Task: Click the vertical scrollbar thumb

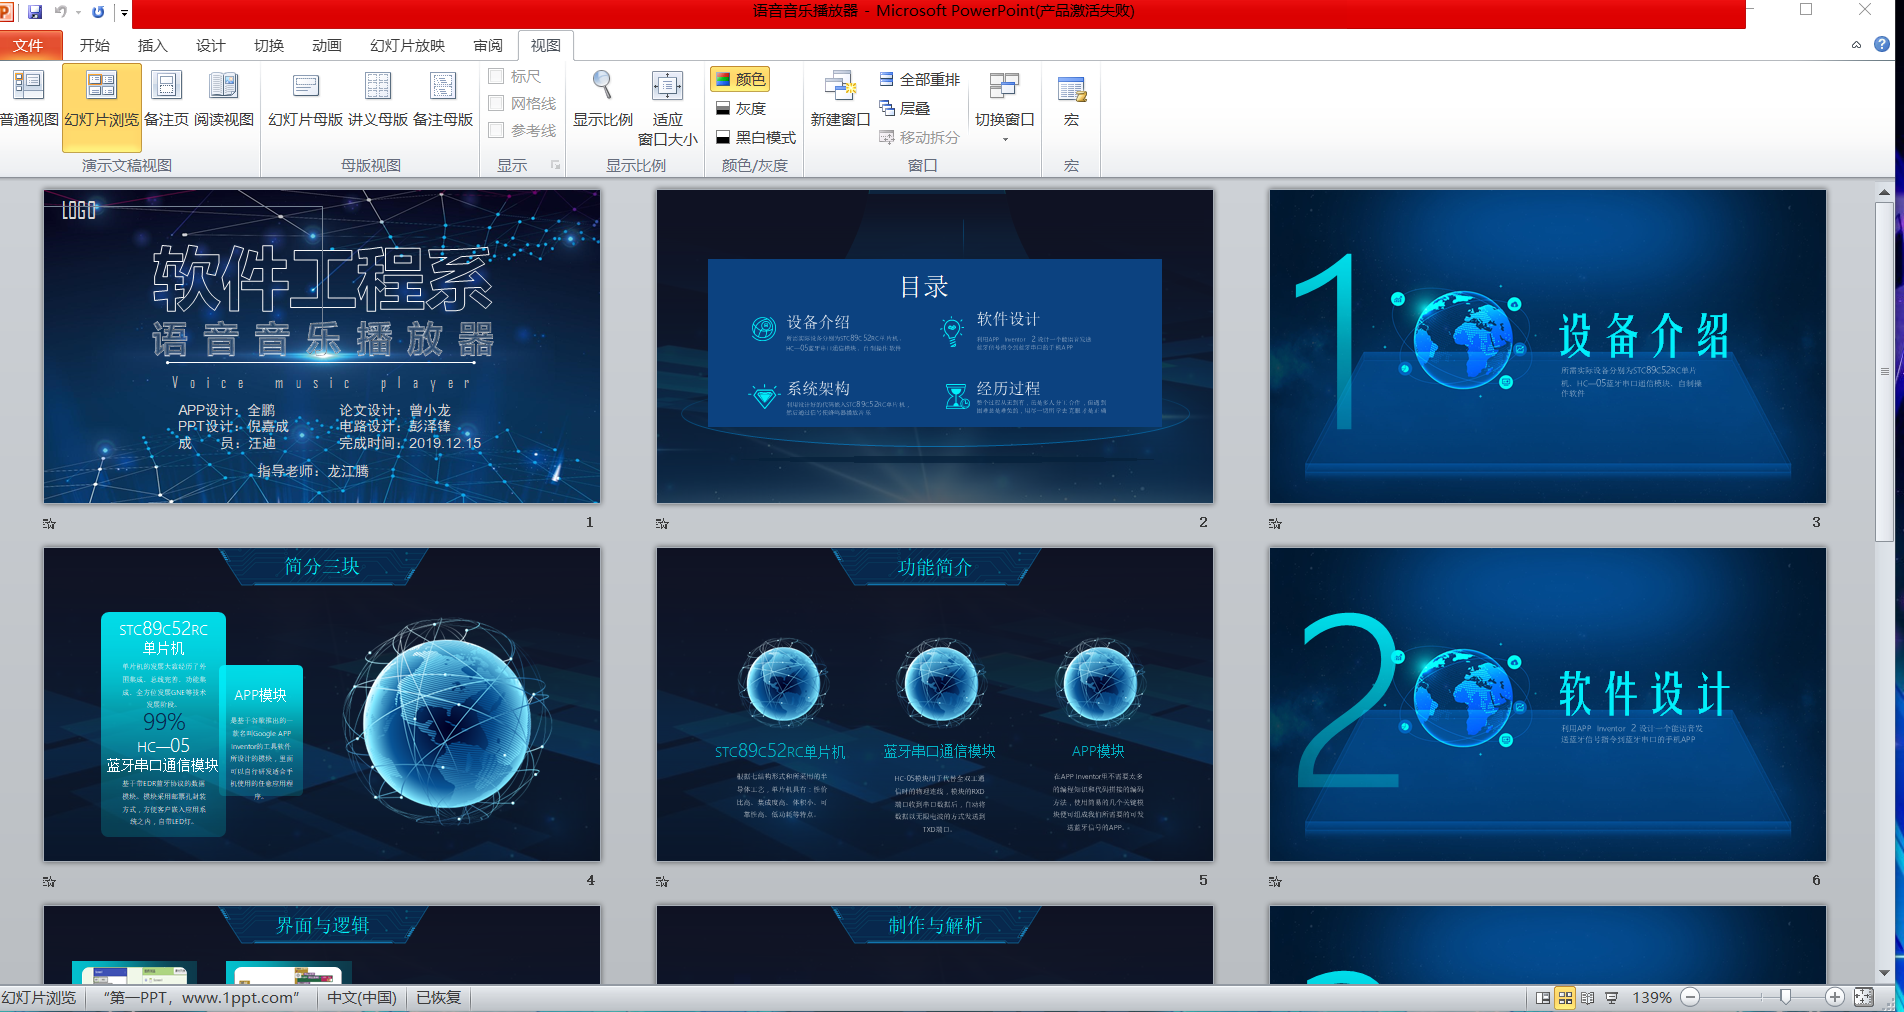Action: [1884, 372]
